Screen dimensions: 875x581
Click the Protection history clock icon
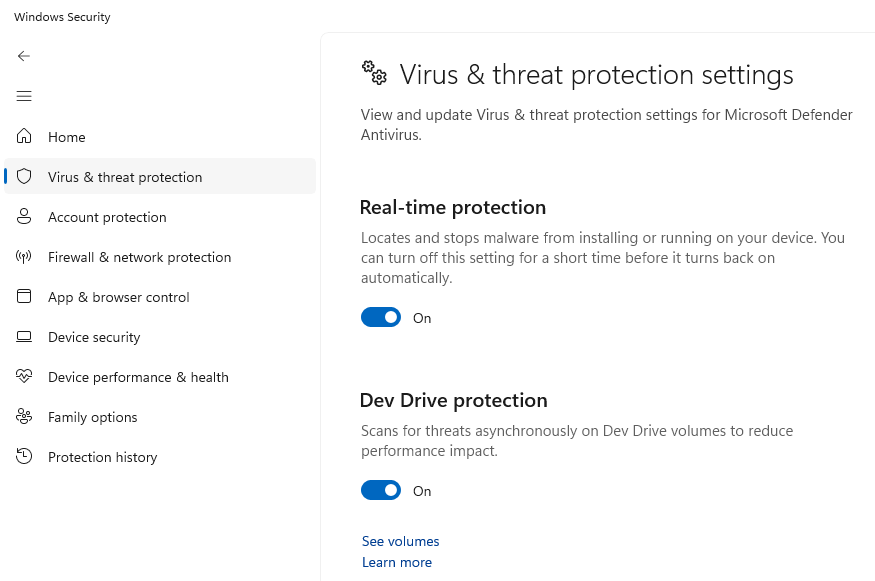[x=24, y=457]
